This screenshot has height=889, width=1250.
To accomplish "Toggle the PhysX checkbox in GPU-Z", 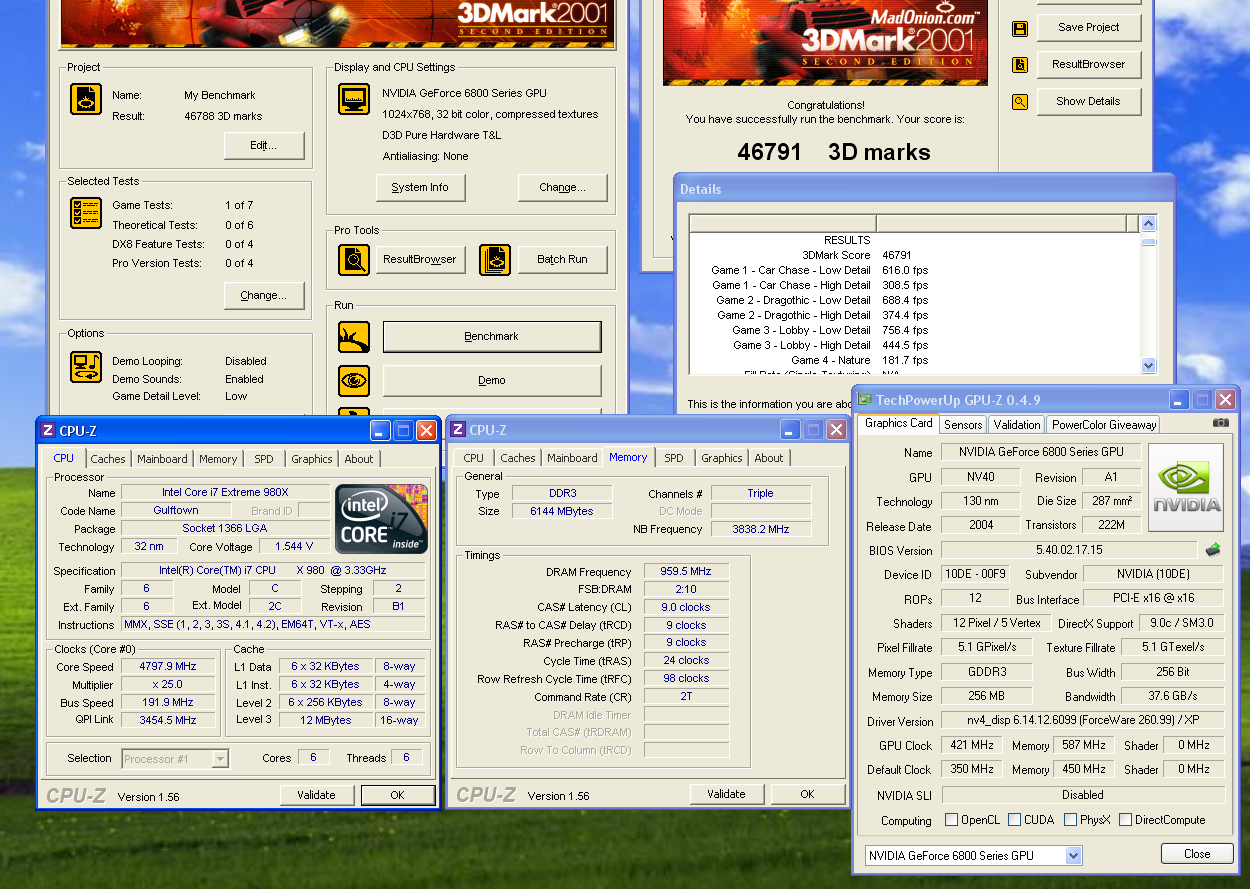I will click(x=1071, y=820).
